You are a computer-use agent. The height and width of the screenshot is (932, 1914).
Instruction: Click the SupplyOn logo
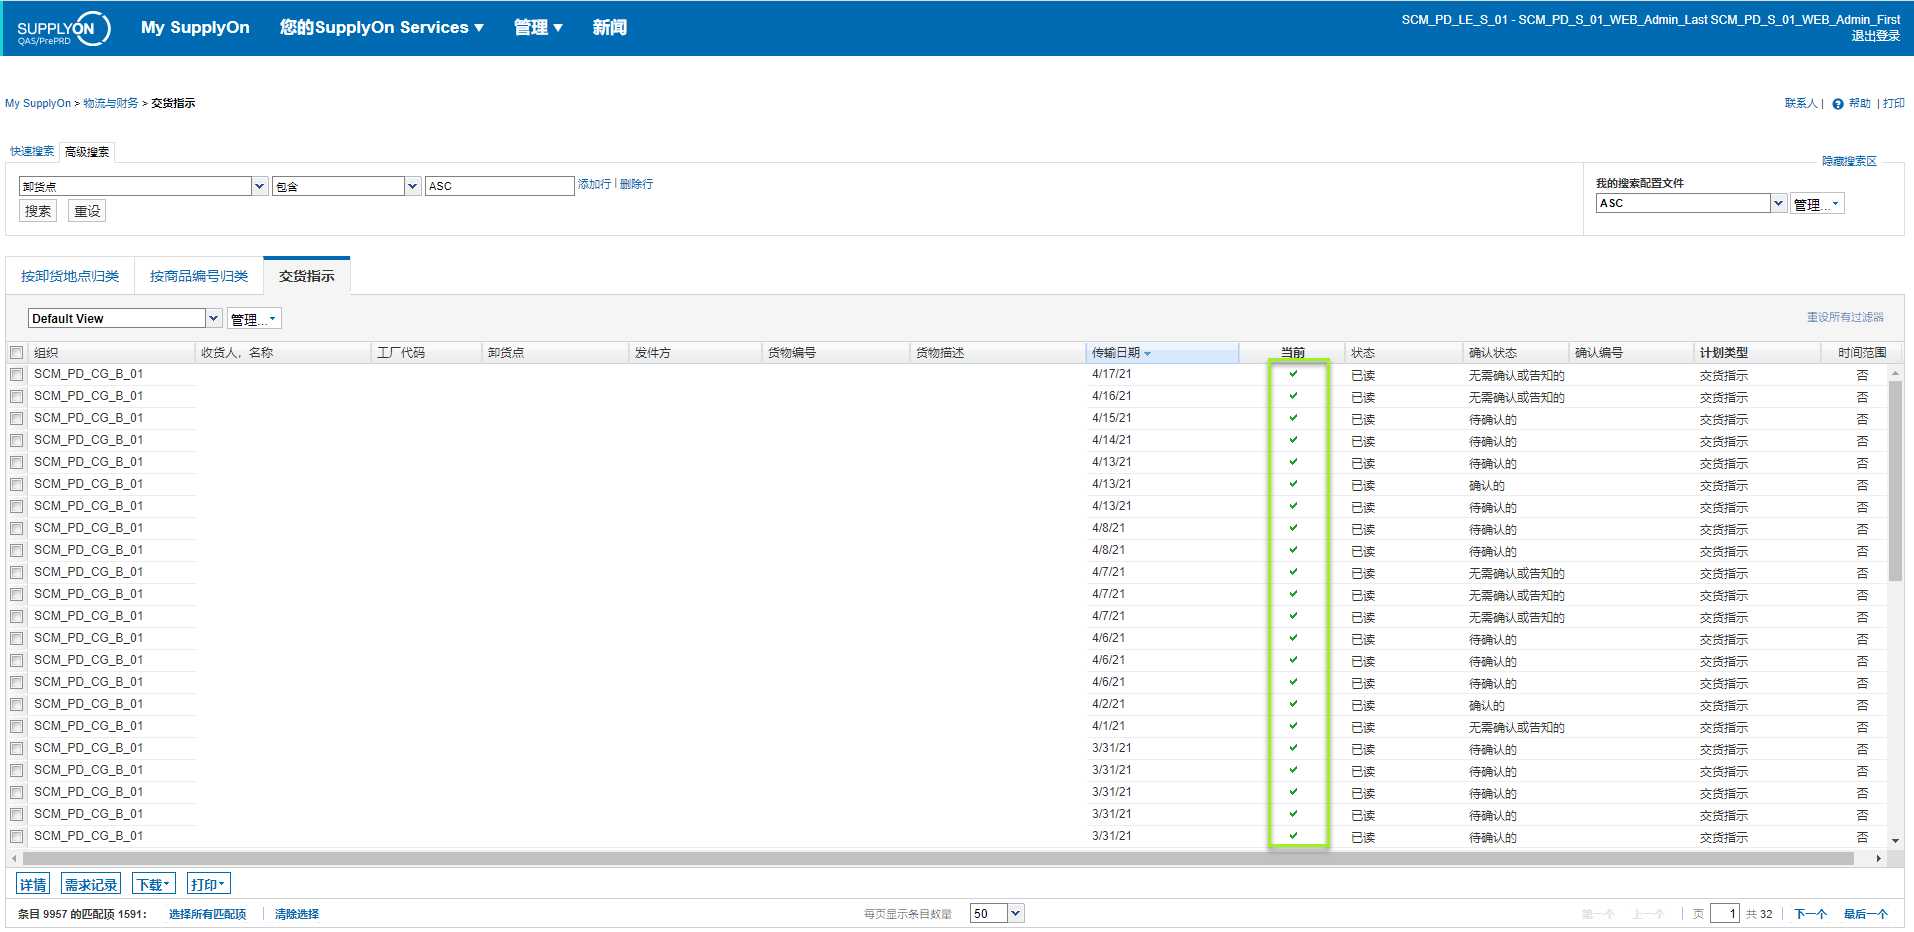point(62,29)
